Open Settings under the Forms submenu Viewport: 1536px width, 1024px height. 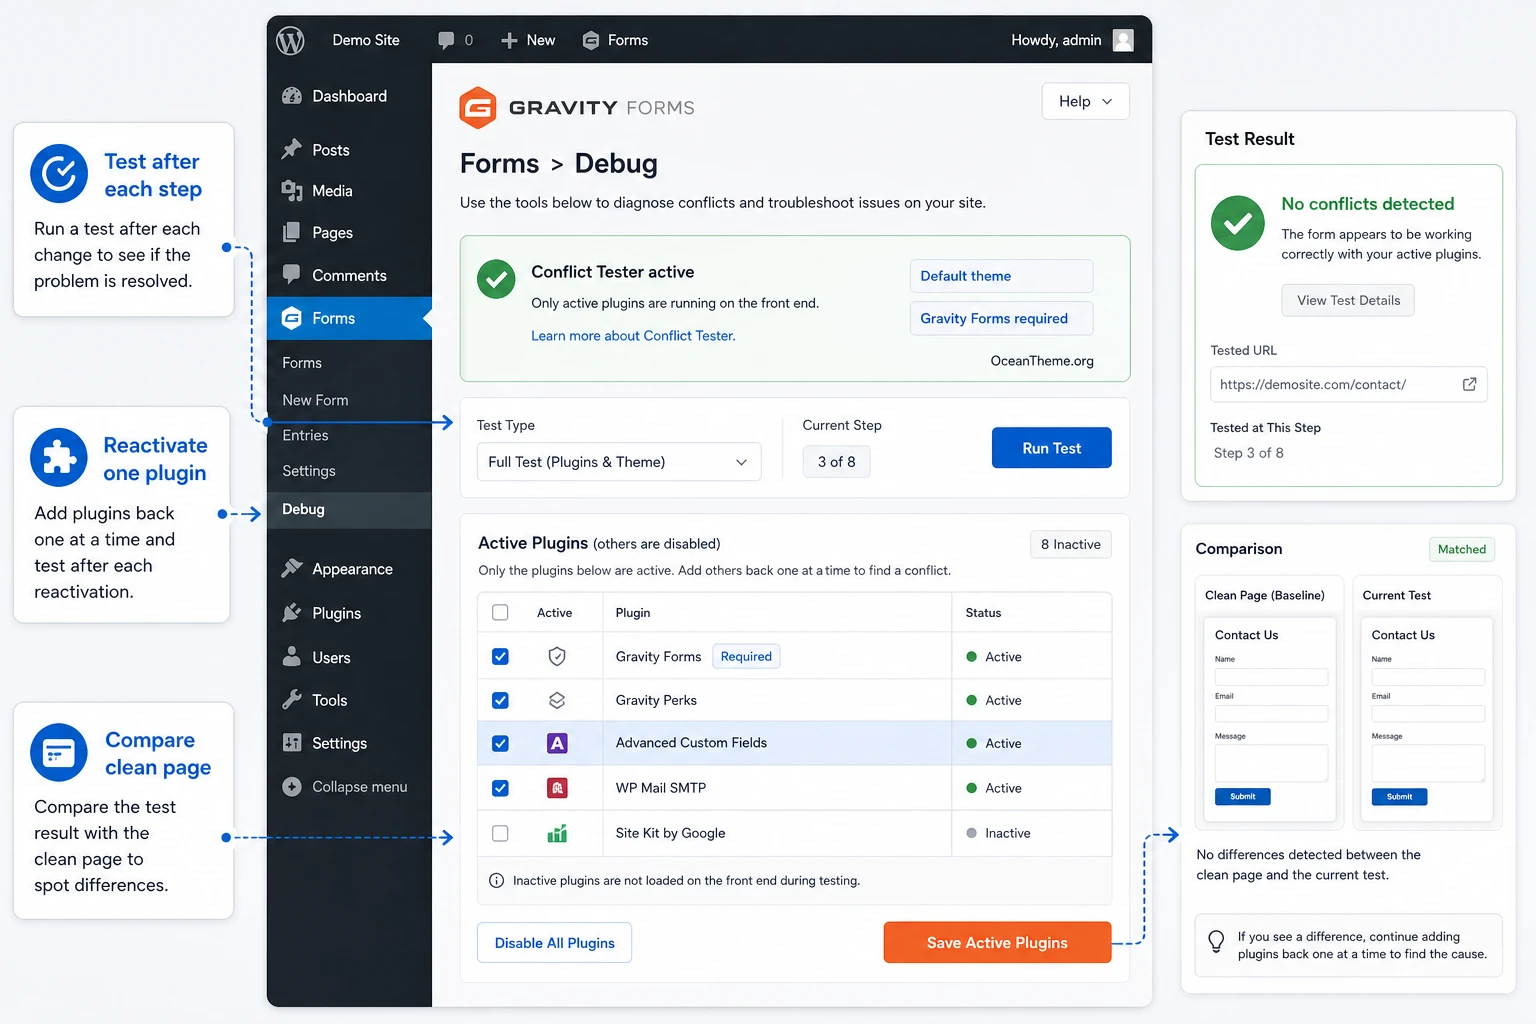pos(309,471)
